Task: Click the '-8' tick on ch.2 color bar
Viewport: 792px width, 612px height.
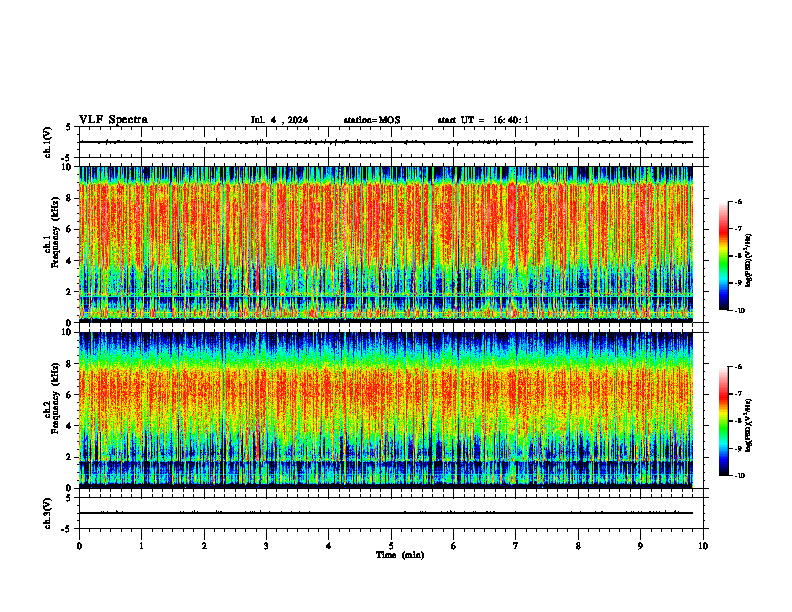Action: [x=739, y=421]
